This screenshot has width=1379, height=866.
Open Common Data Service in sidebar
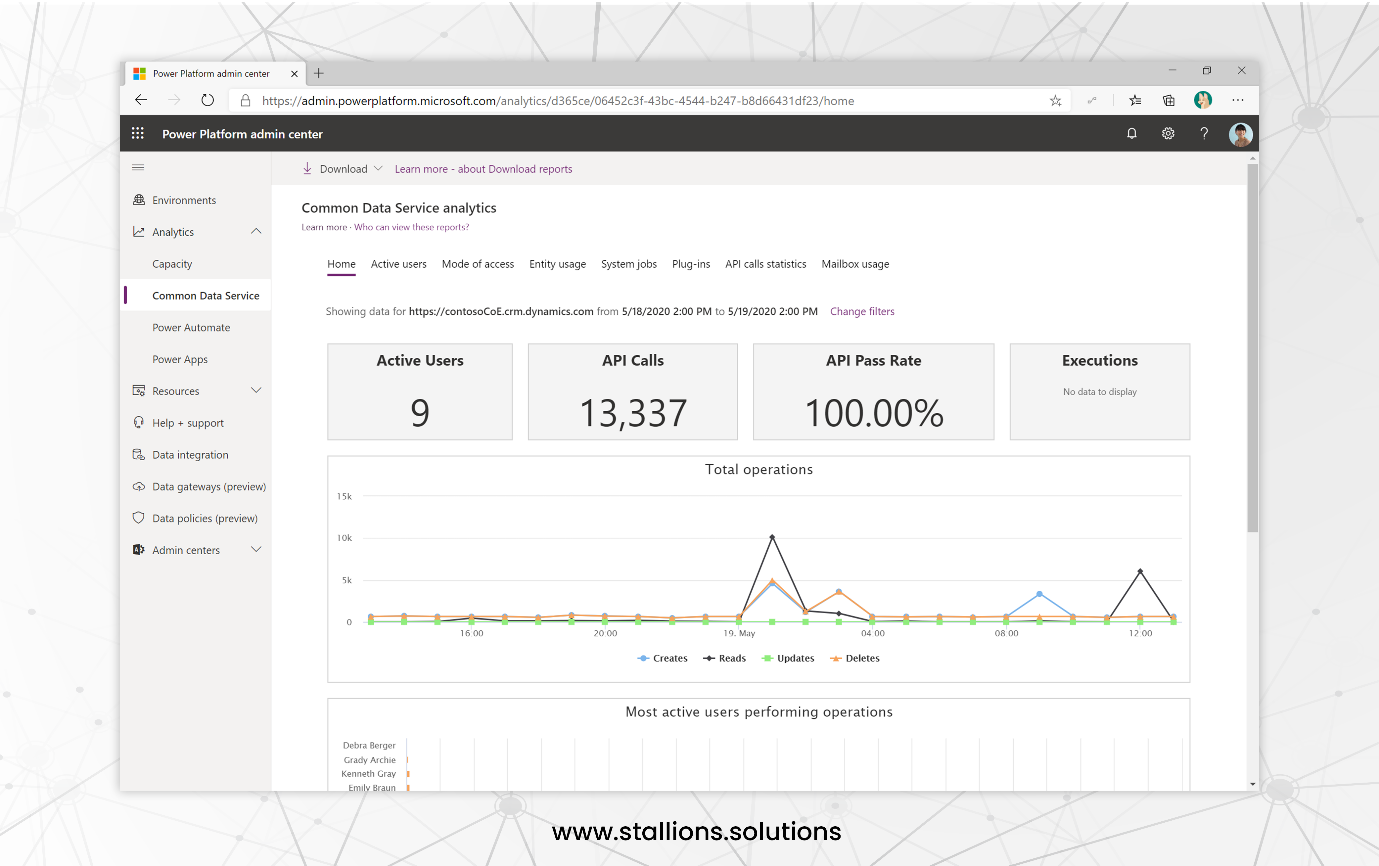206,296
